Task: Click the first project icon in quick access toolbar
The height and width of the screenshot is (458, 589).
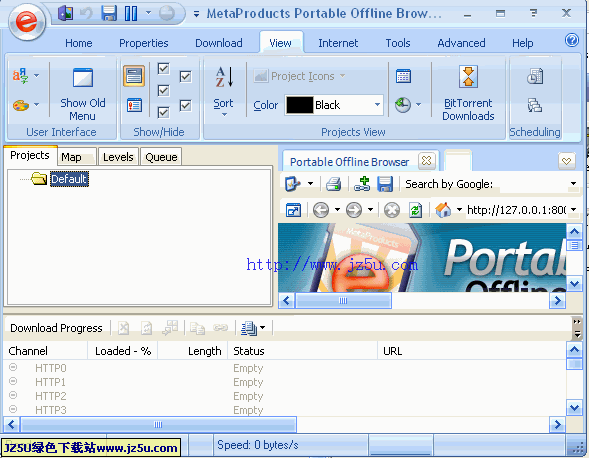Action: 65,13
